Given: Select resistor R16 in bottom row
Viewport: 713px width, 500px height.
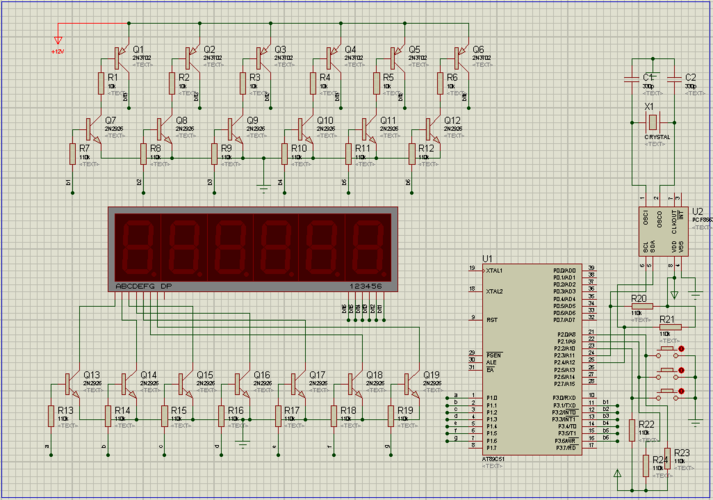Looking at the screenshot, I should click(222, 415).
